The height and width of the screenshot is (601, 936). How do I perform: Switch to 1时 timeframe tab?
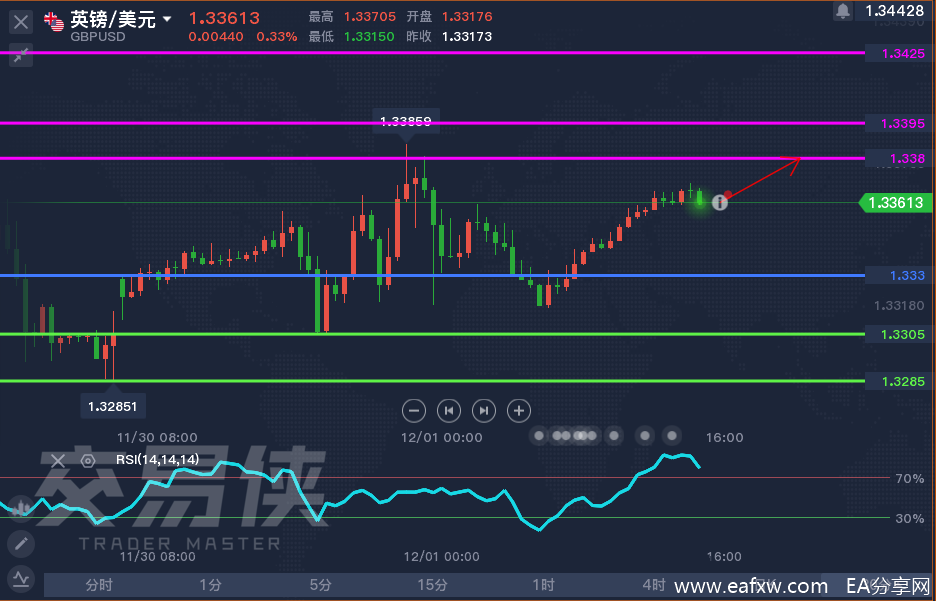(543, 585)
